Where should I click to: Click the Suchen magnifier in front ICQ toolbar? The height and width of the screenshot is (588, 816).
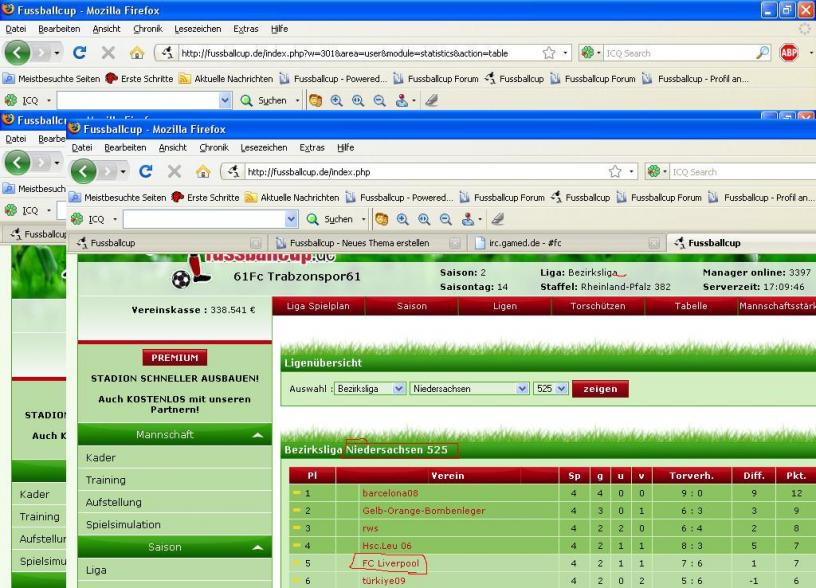(x=316, y=217)
